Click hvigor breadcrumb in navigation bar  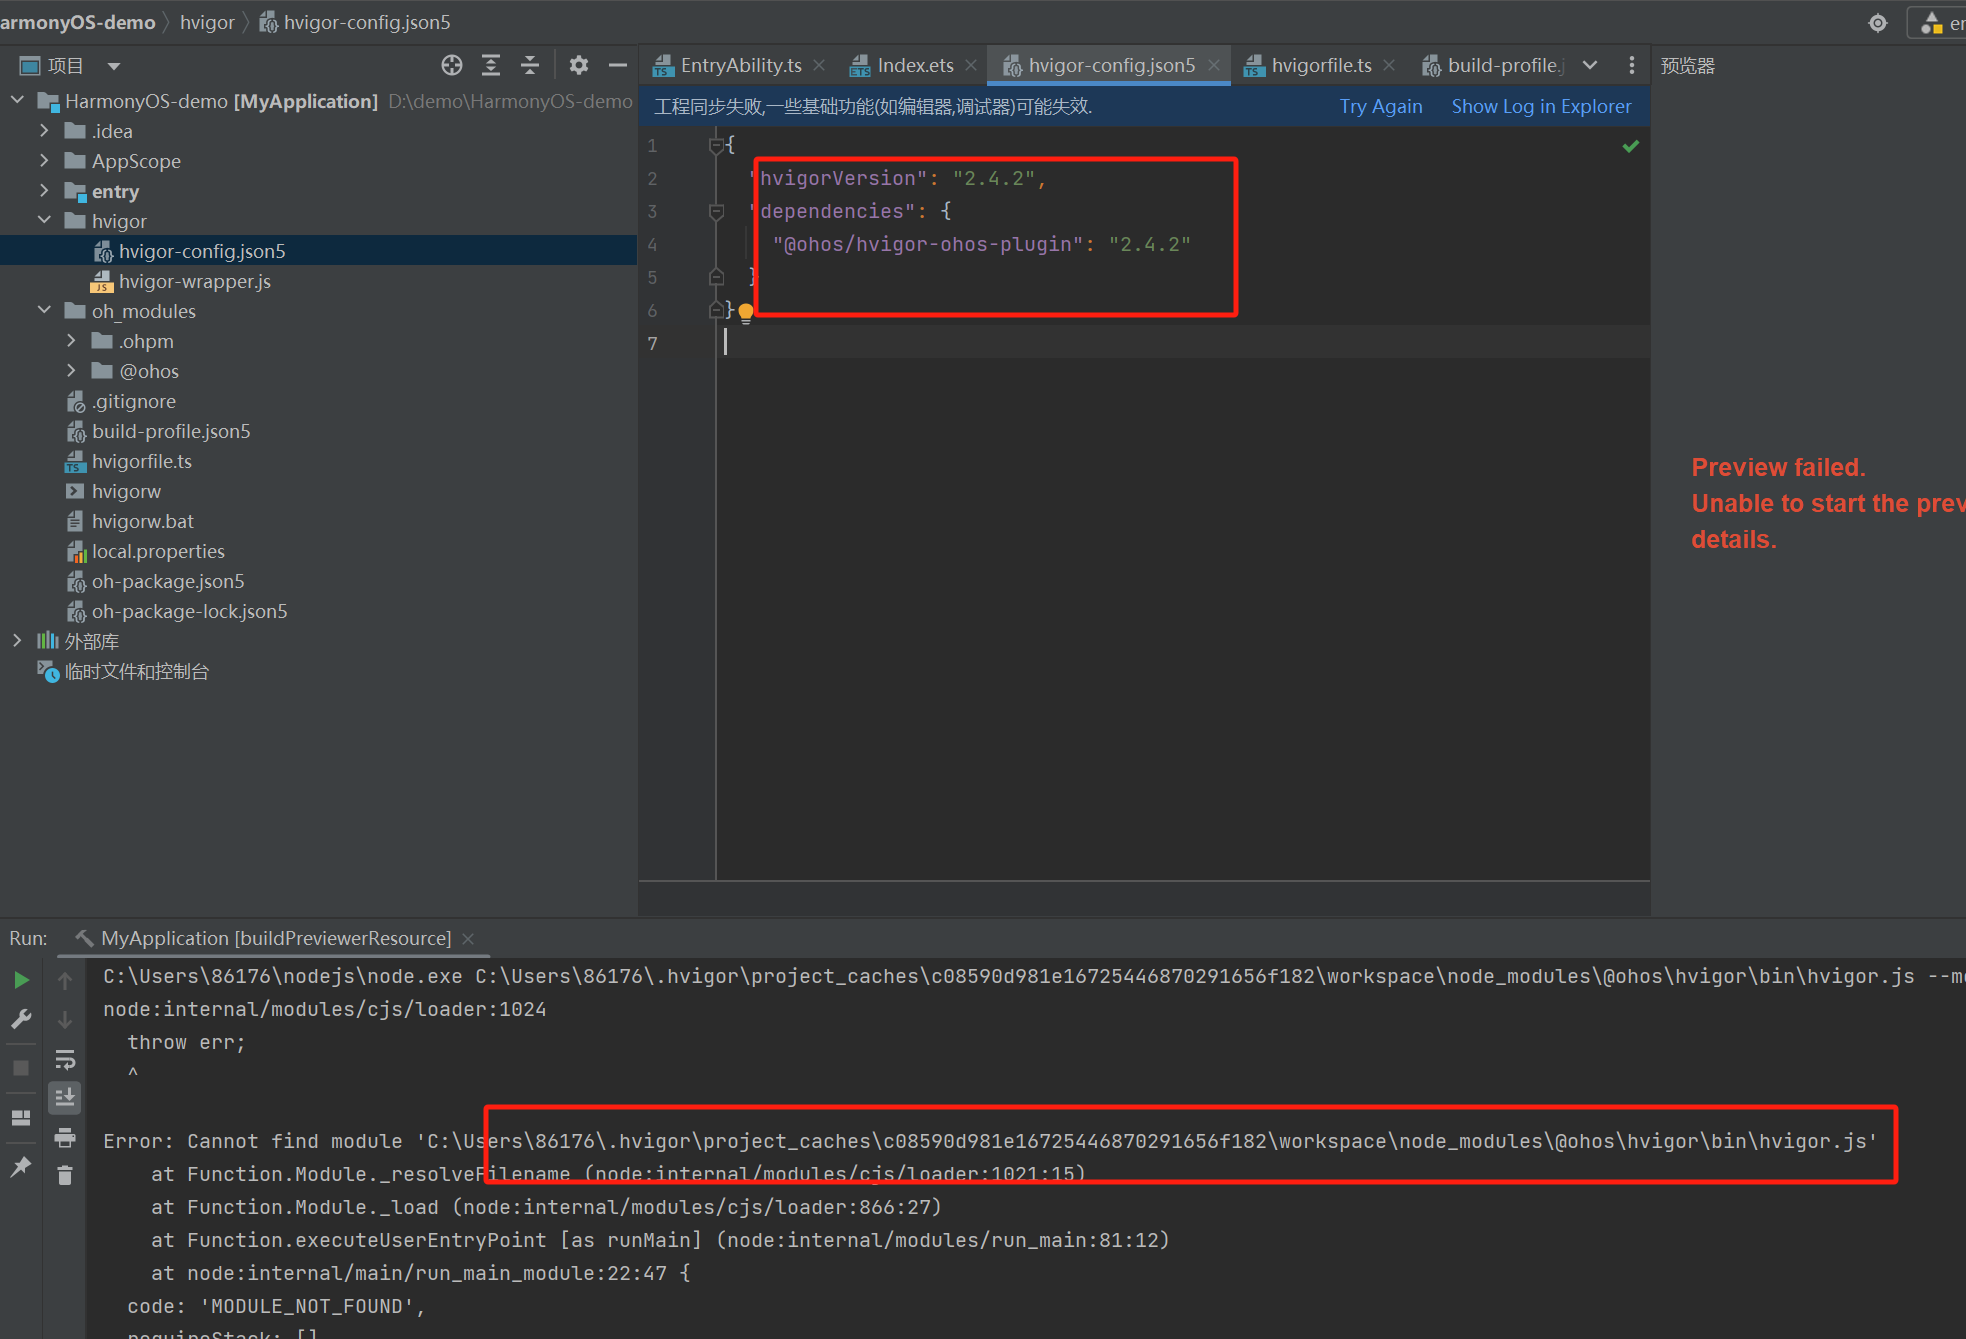pyautogui.click(x=207, y=22)
